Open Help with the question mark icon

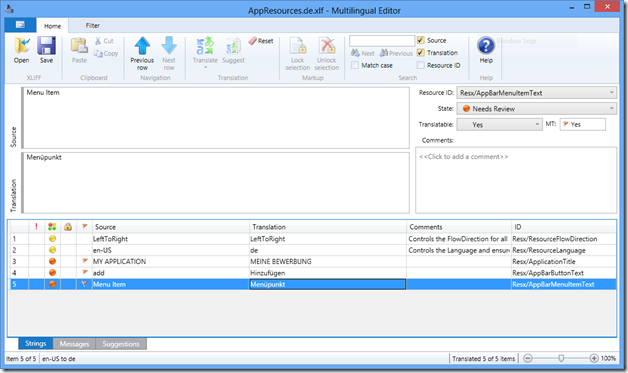(x=486, y=45)
